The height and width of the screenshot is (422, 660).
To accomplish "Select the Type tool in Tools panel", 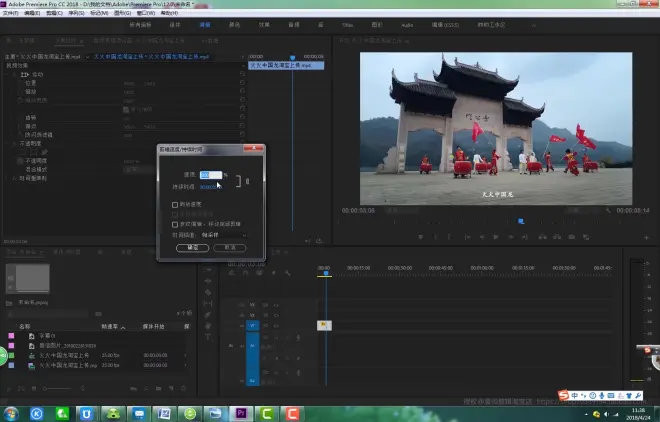I will [x=208, y=337].
